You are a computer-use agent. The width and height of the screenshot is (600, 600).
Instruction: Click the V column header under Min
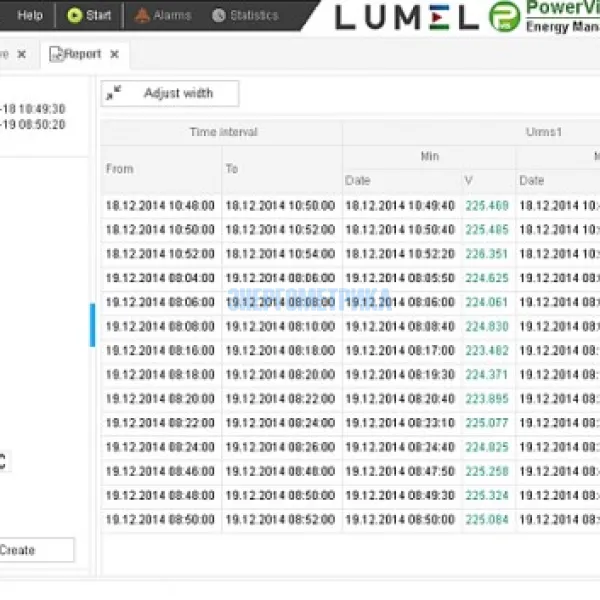pos(468,181)
